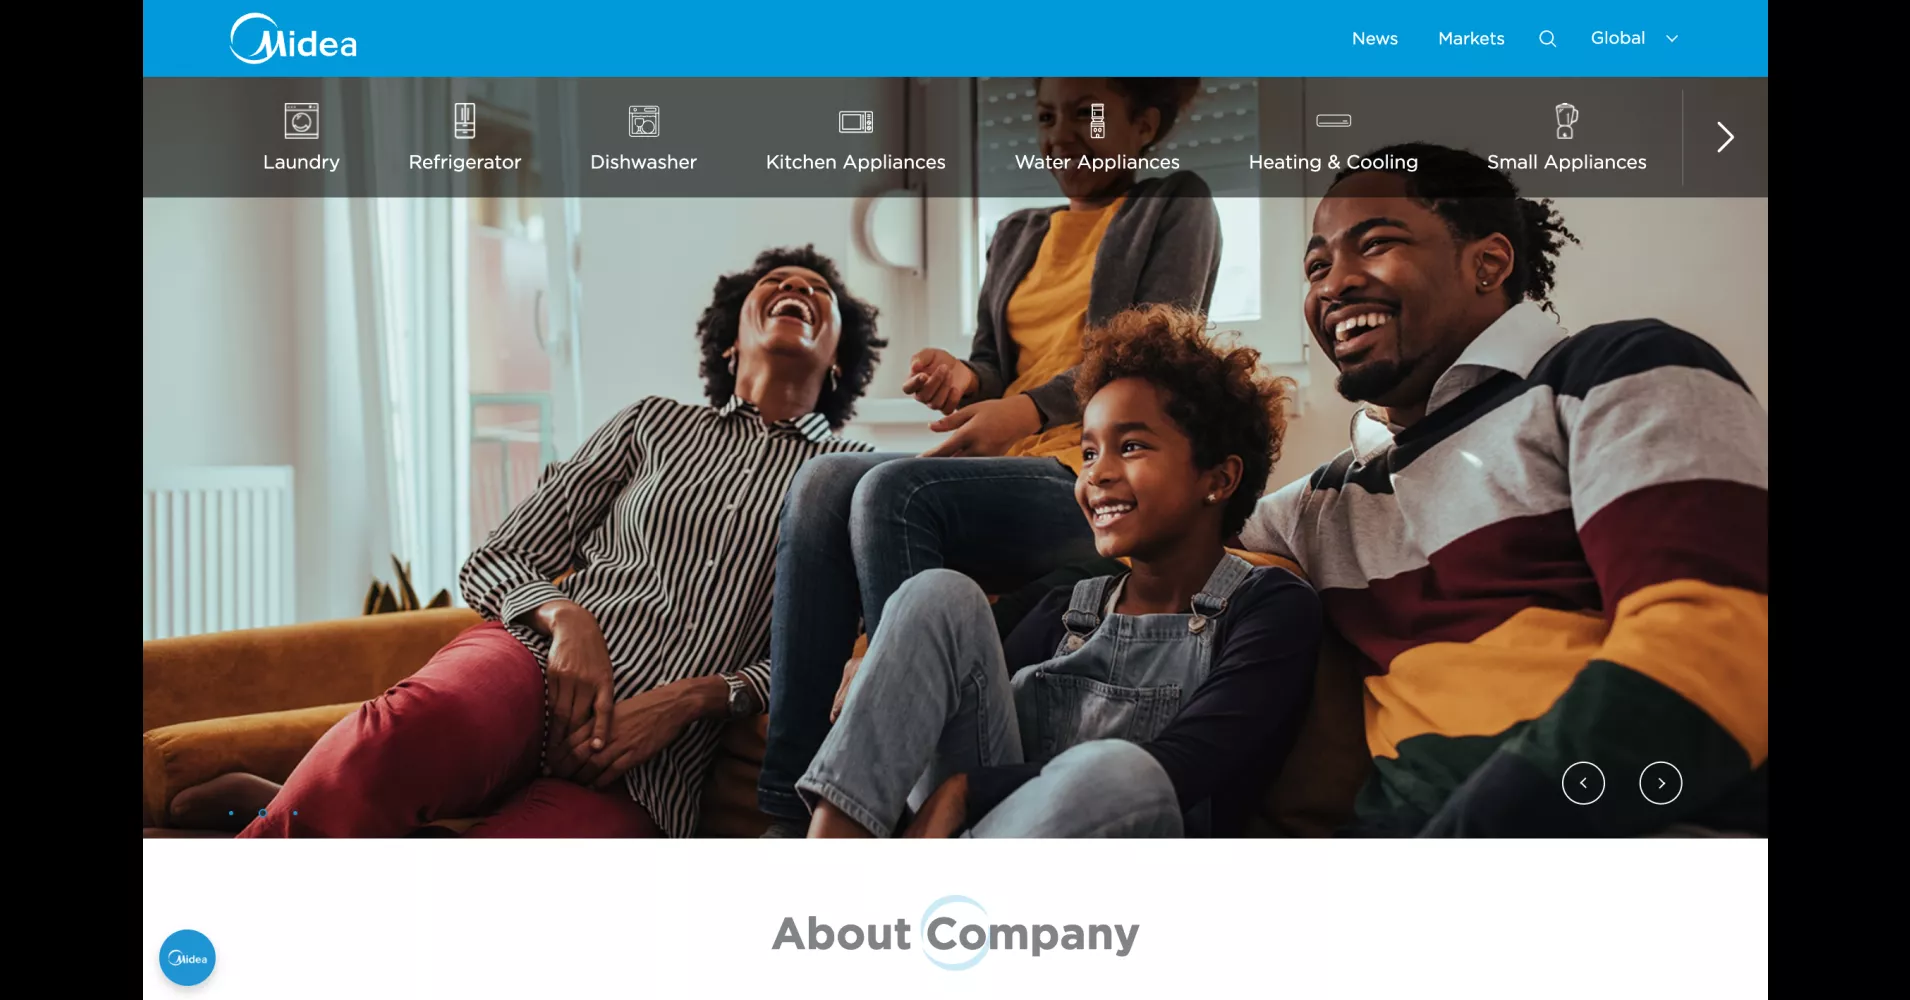Open the Dishwasher category icon

coord(643,121)
